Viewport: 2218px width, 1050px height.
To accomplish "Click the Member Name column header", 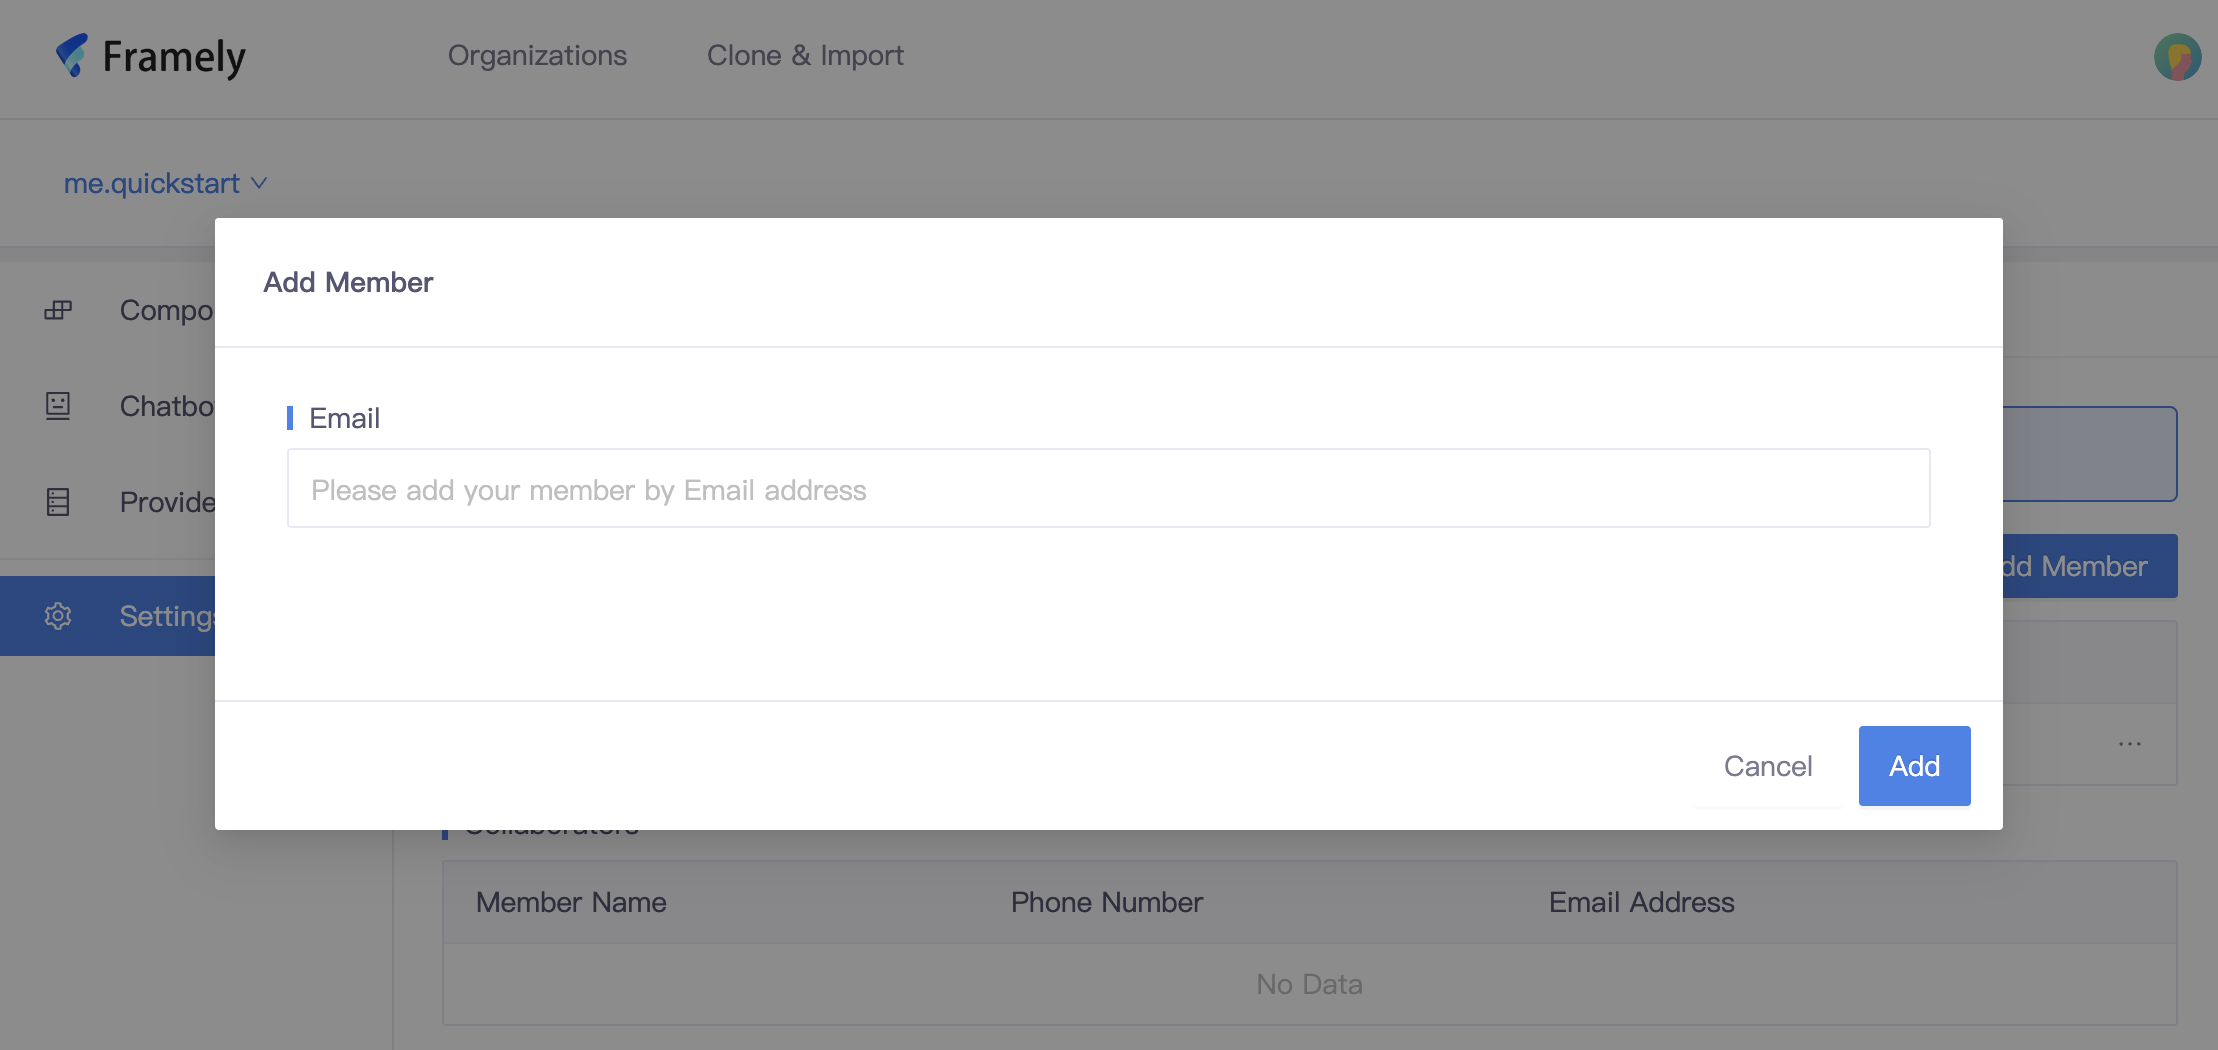I will (x=571, y=902).
